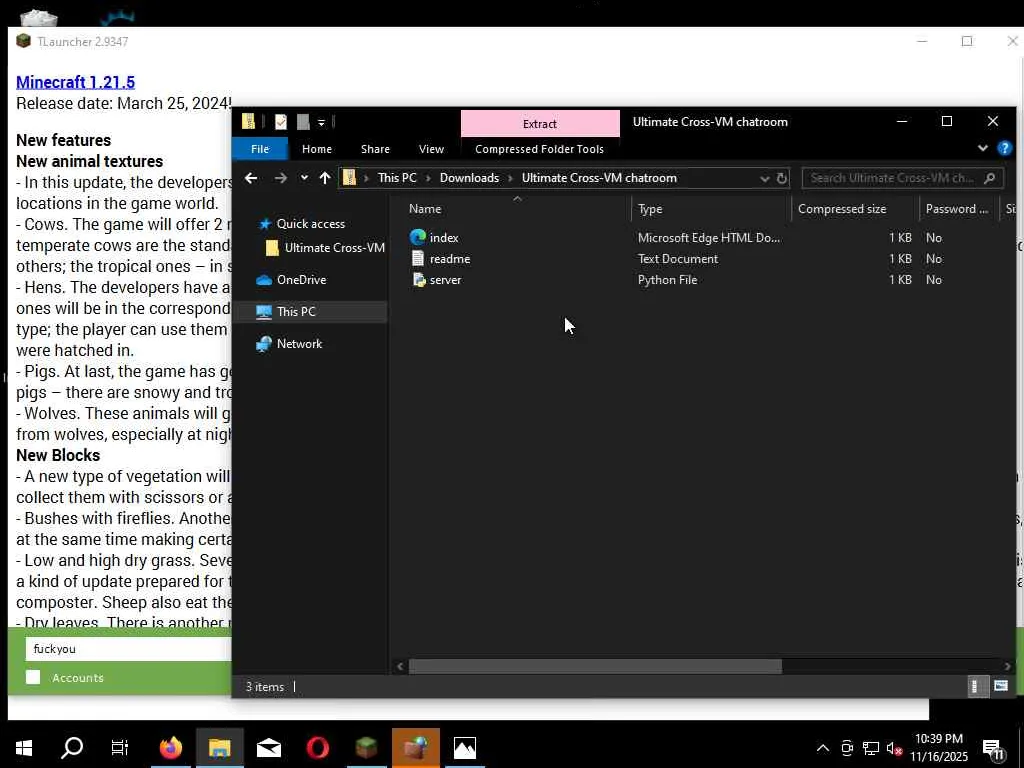Open the View ribbon tab
This screenshot has height=768, width=1024.
click(431, 149)
